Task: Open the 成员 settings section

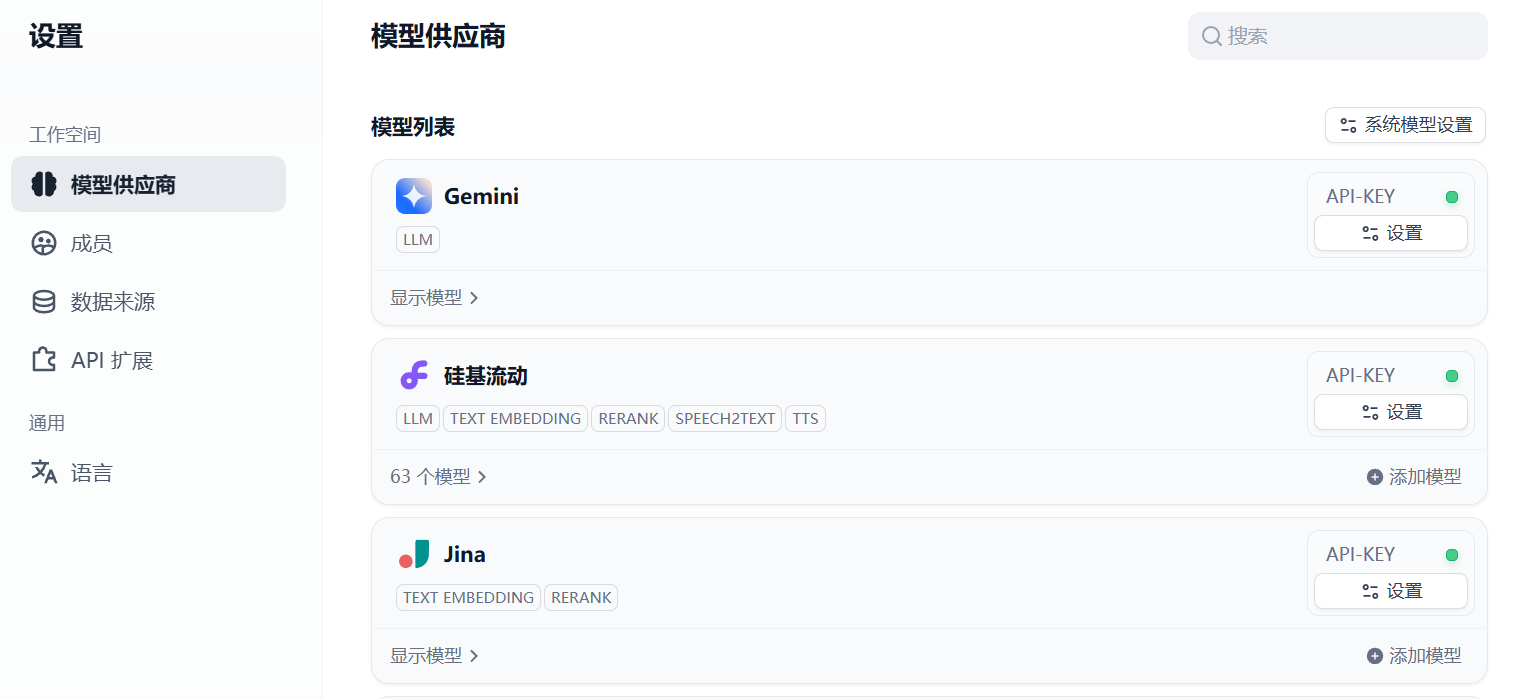Action: [92, 244]
